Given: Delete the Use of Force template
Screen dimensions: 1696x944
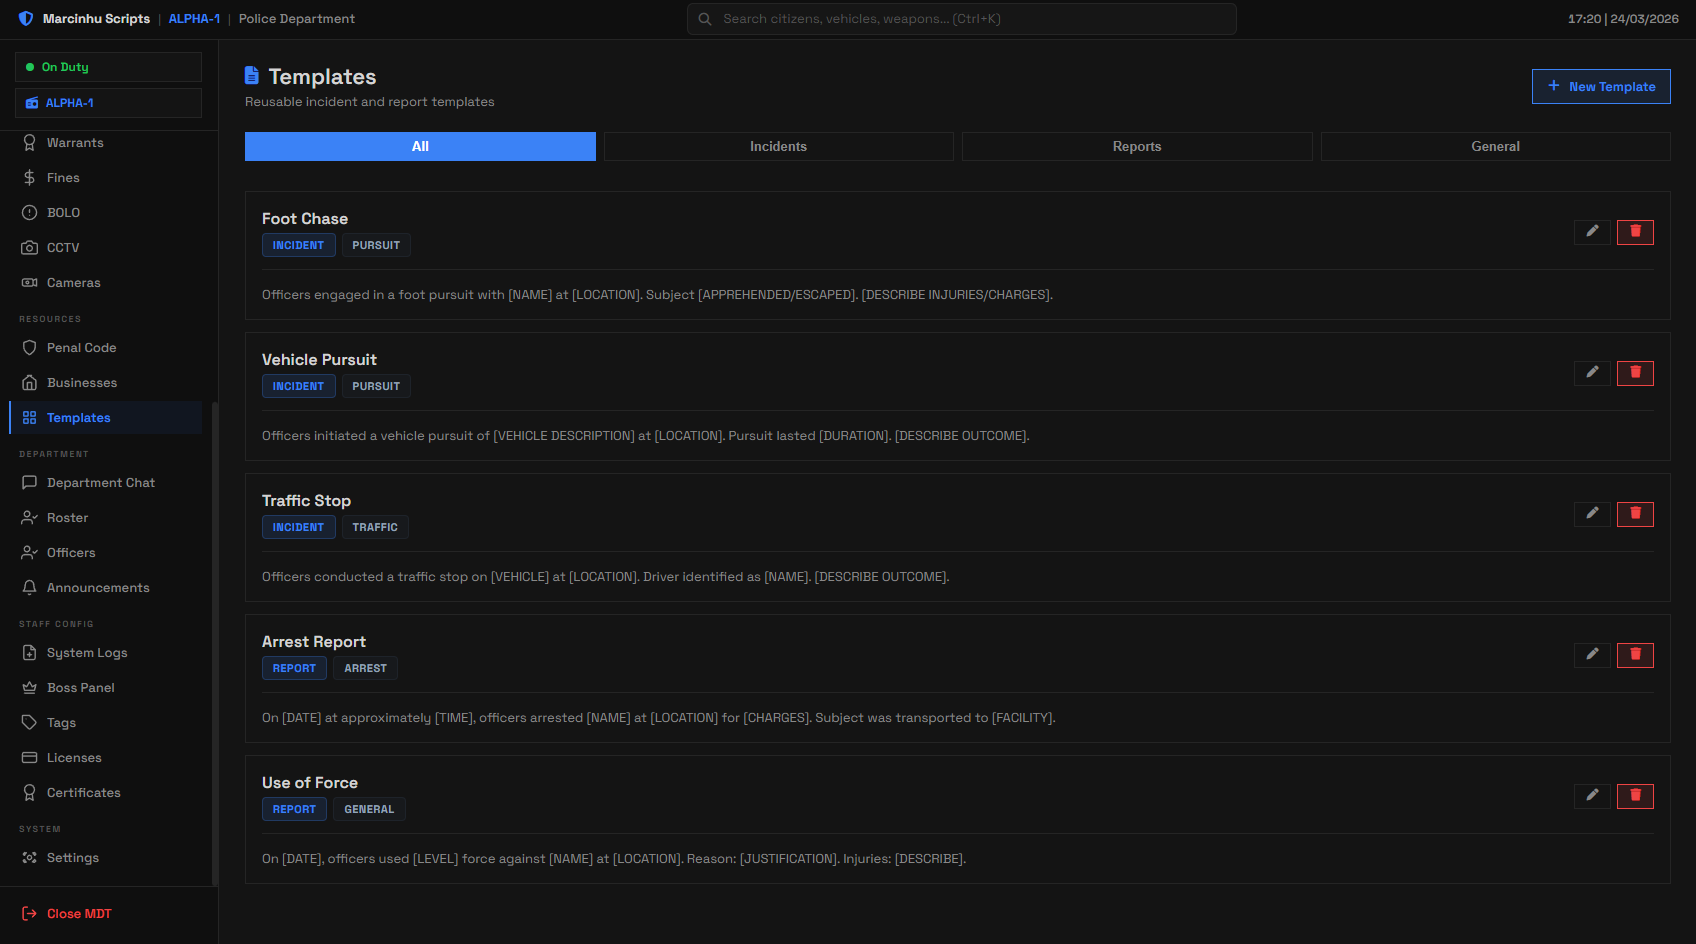Looking at the screenshot, I should pyautogui.click(x=1635, y=796).
